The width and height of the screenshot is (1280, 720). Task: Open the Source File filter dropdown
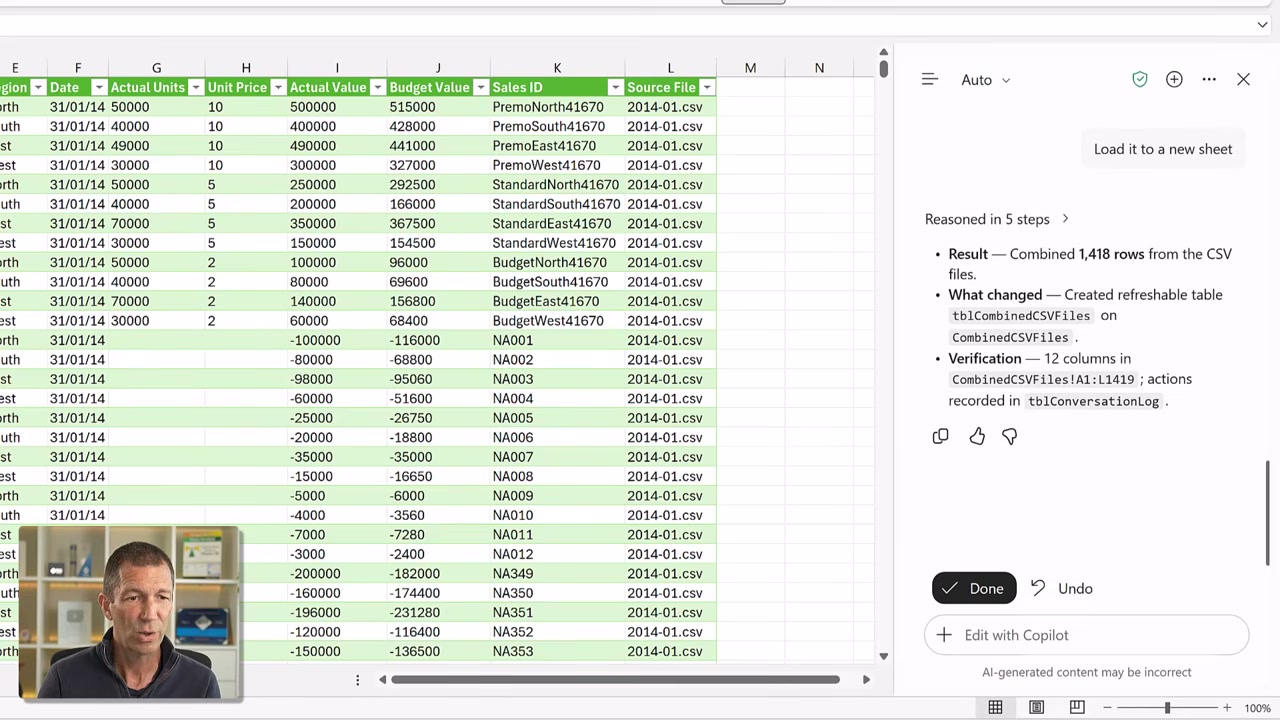707,88
